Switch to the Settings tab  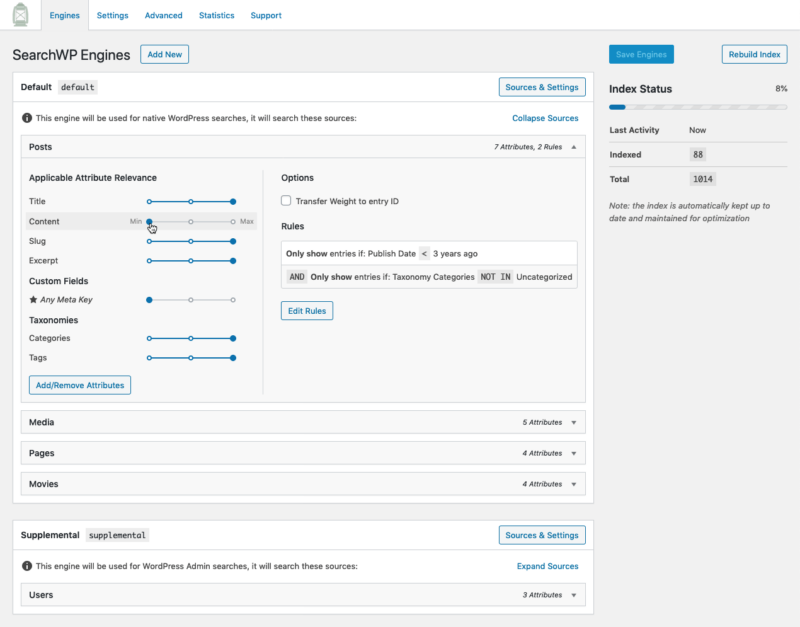point(112,15)
